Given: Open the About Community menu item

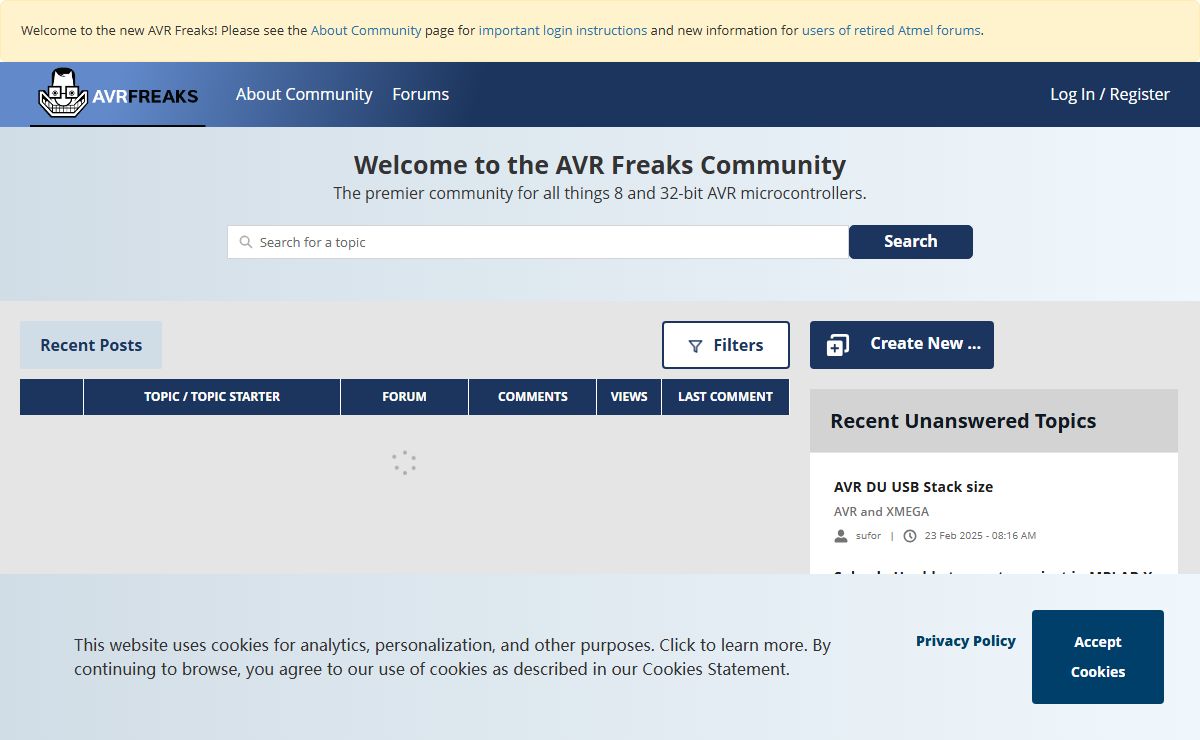Looking at the screenshot, I should point(304,94).
